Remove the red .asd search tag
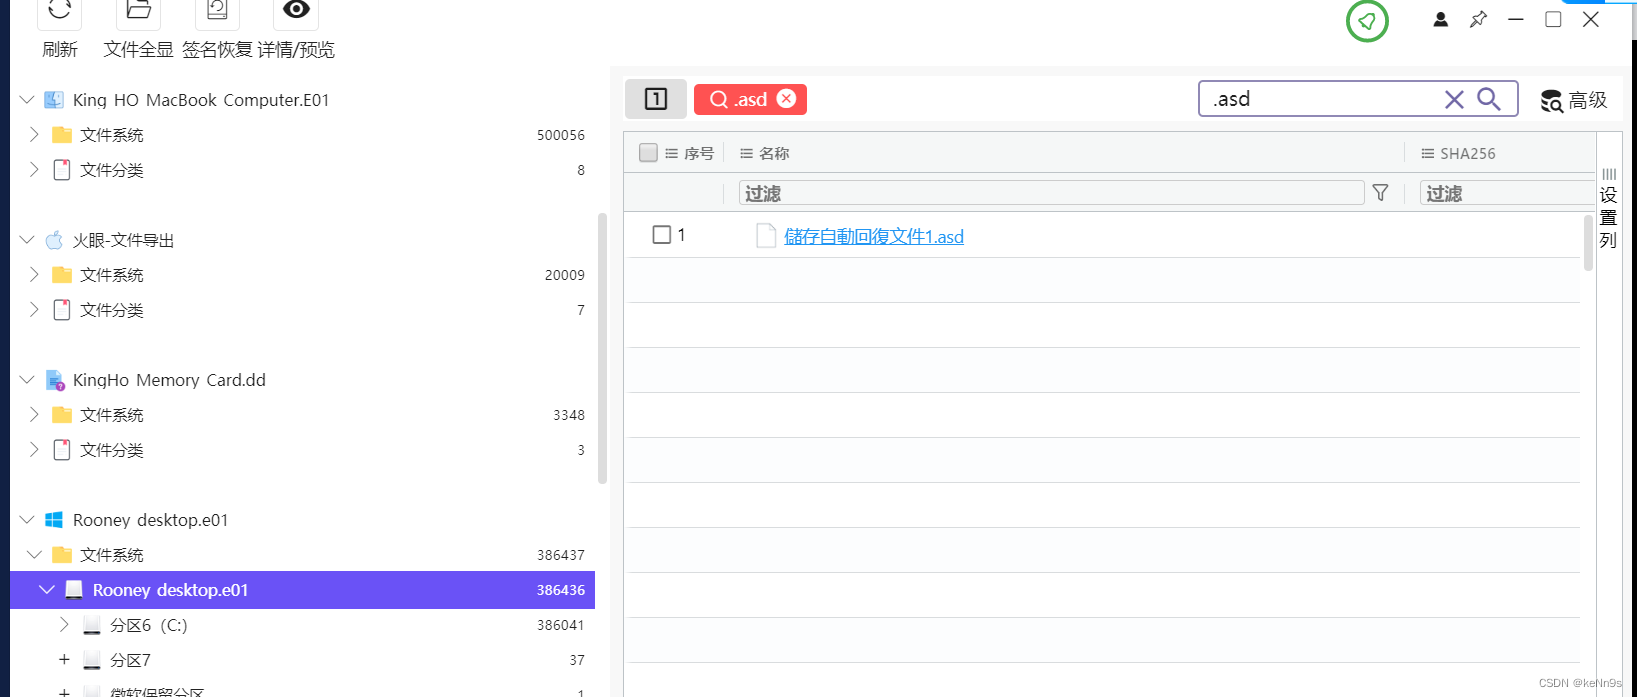This screenshot has height=697, width=1637. (787, 98)
